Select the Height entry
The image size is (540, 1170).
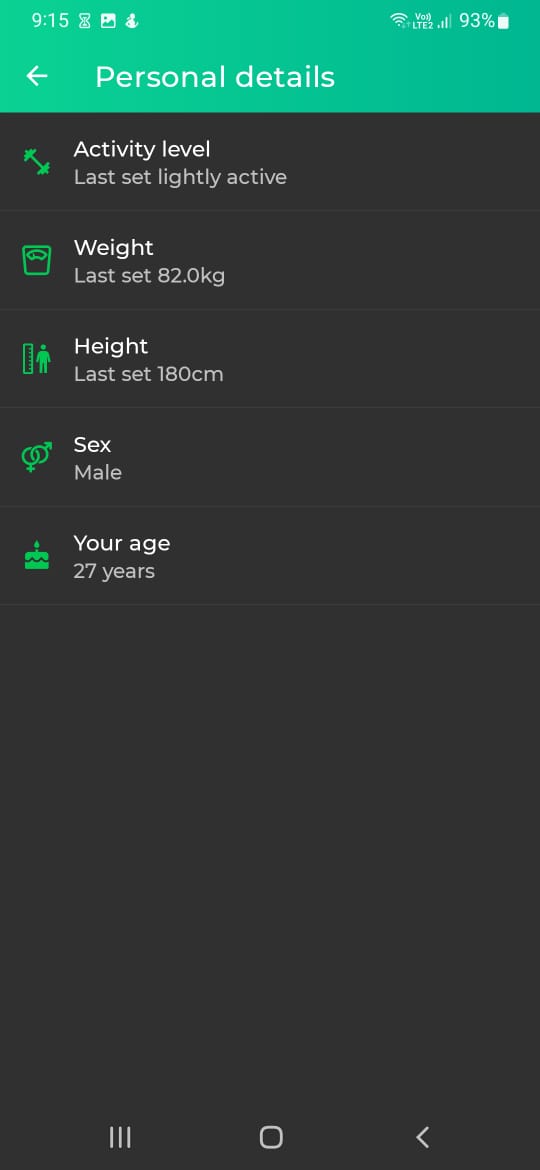pos(270,359)
